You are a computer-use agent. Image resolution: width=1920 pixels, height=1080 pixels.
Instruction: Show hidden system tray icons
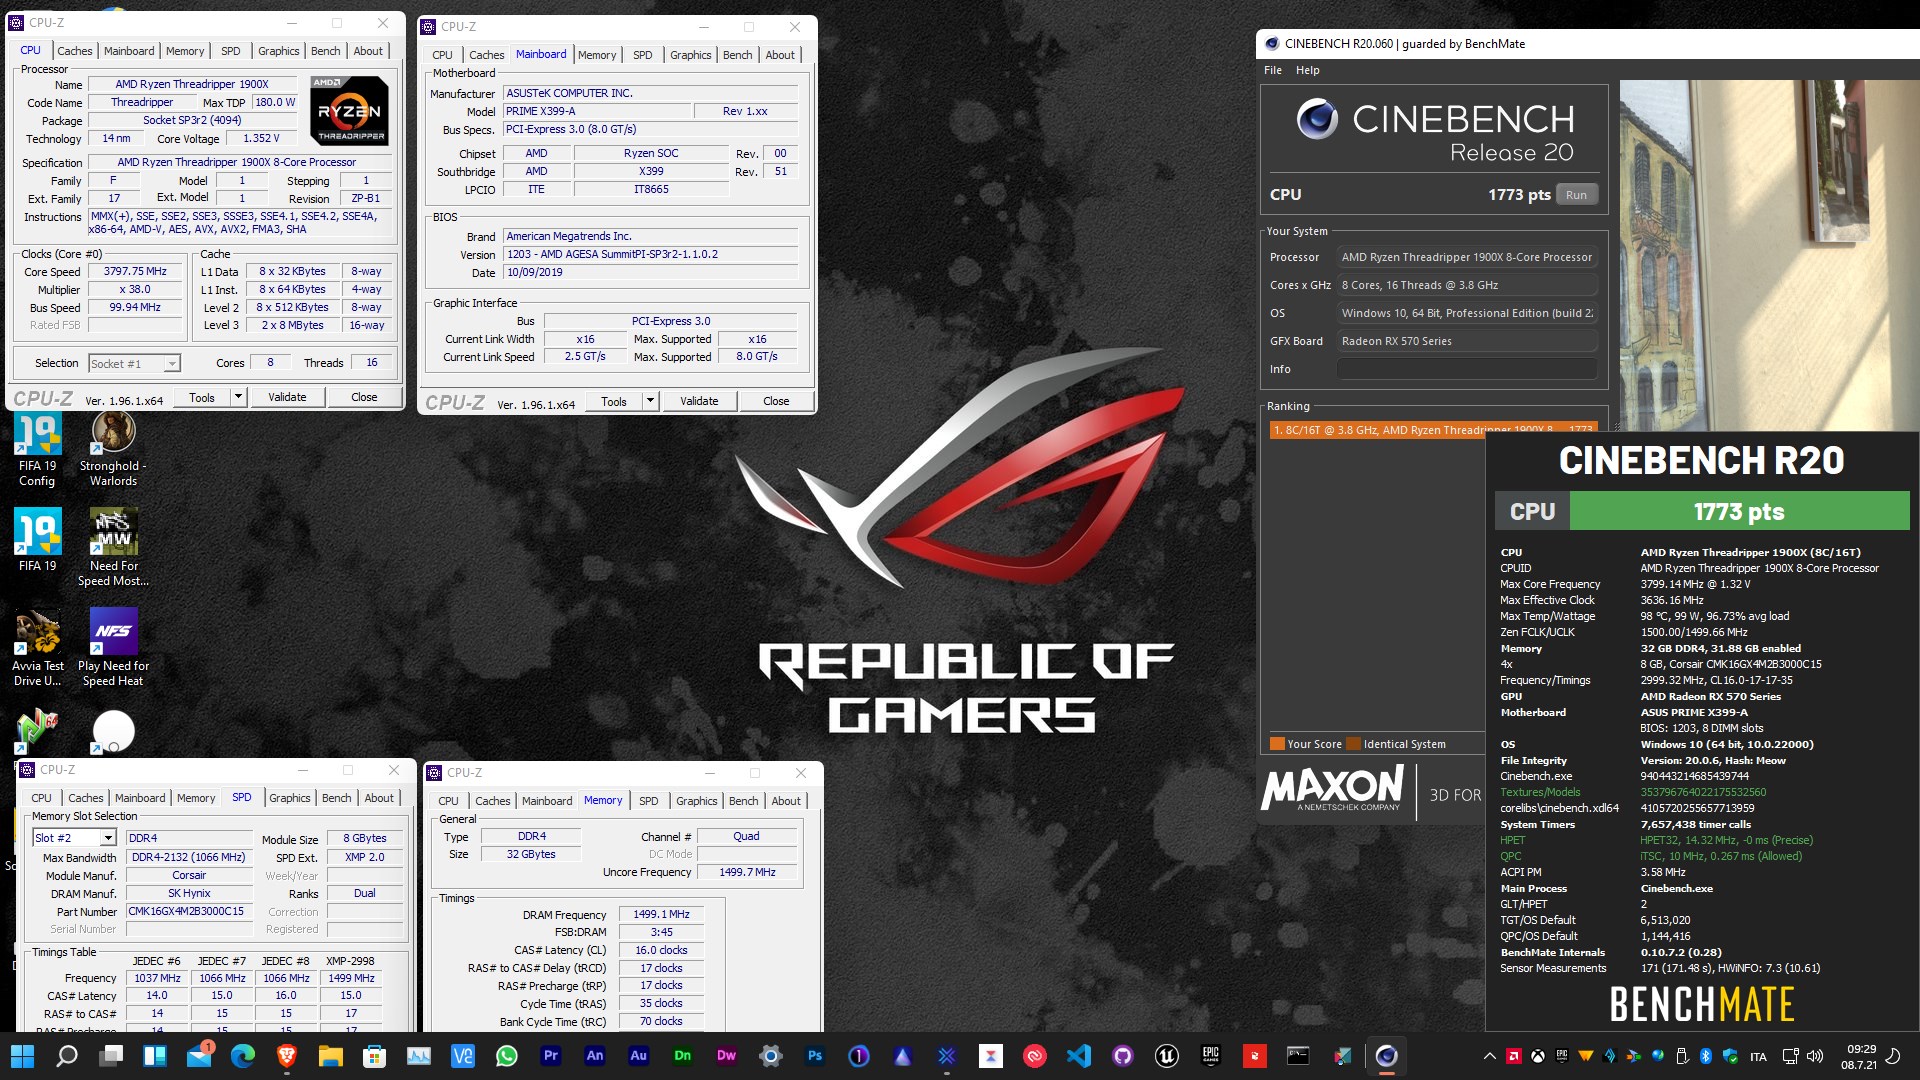click(1490, 1056)
